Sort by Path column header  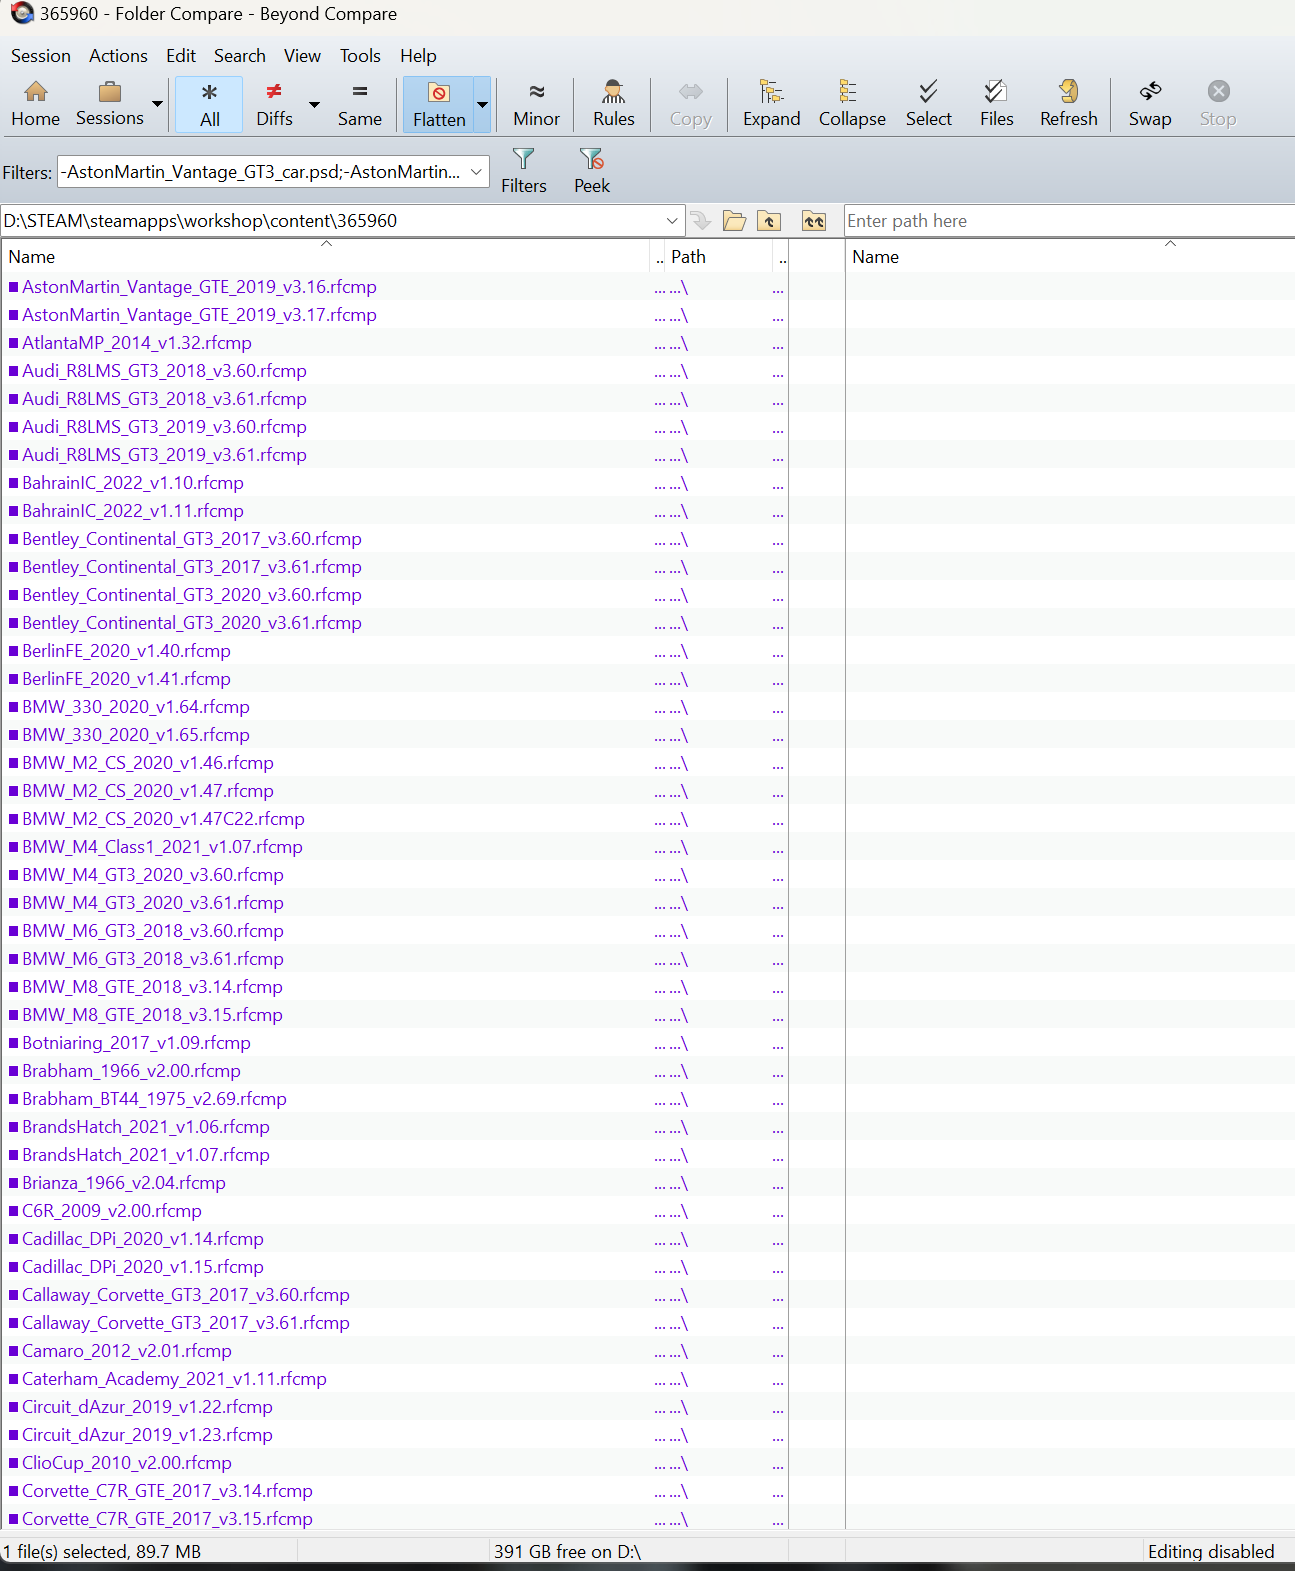tap(718, 257)
